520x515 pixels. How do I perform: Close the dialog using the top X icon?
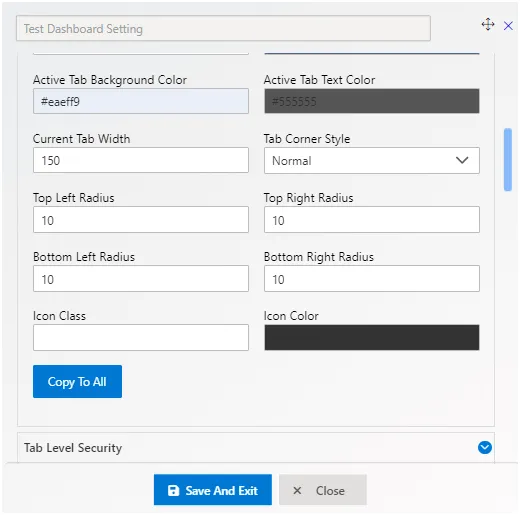point(508,26)
